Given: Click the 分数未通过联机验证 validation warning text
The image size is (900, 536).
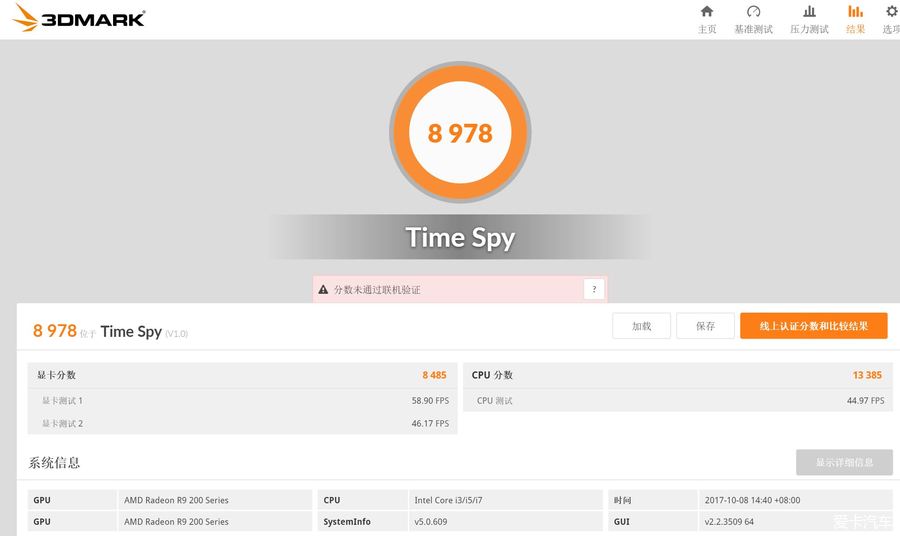Looking at the screenshot, I should tap(377, 290).
